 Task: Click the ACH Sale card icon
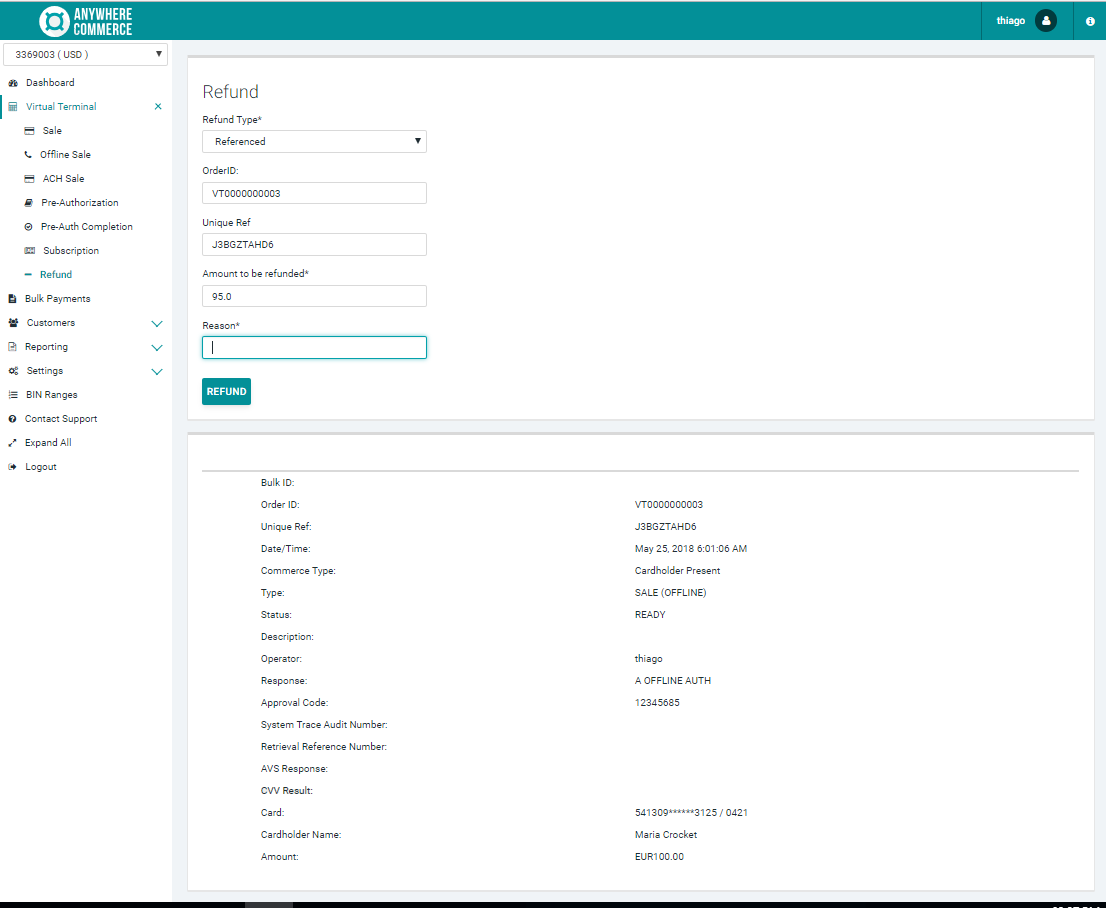tap(29, 178)
